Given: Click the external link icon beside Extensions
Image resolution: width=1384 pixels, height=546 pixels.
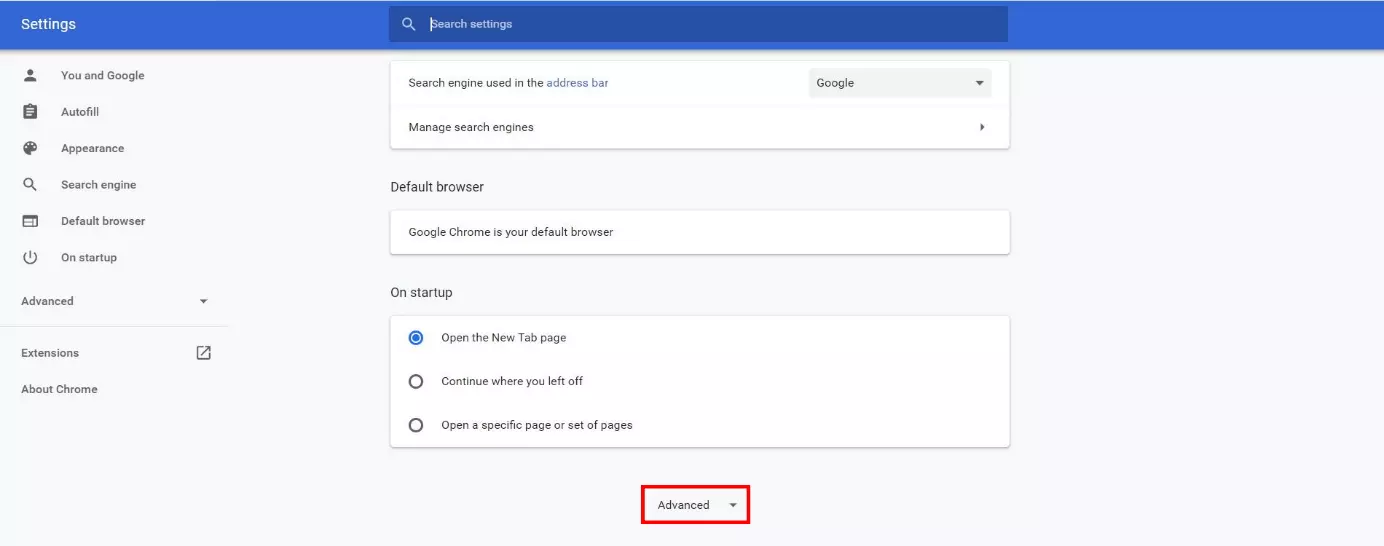Looking at the screenshot, I should coord(203,353).
